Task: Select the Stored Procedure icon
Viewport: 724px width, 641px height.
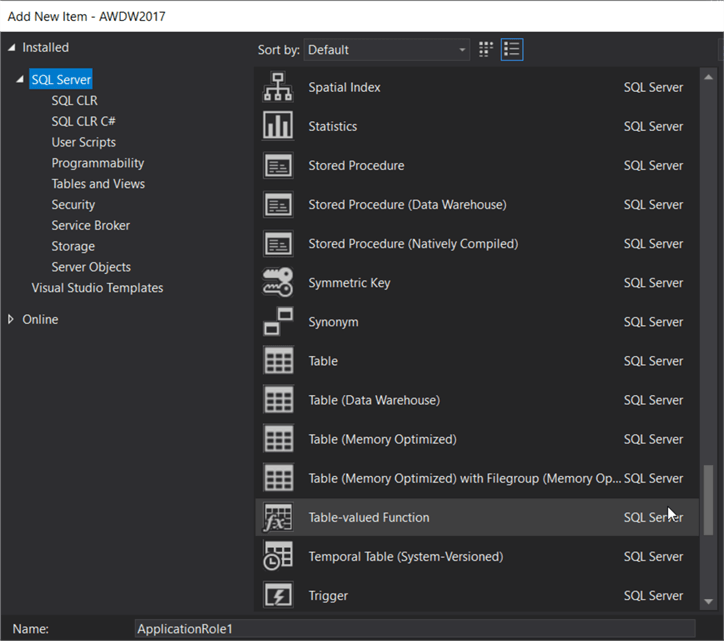Action: click(278, 165)
